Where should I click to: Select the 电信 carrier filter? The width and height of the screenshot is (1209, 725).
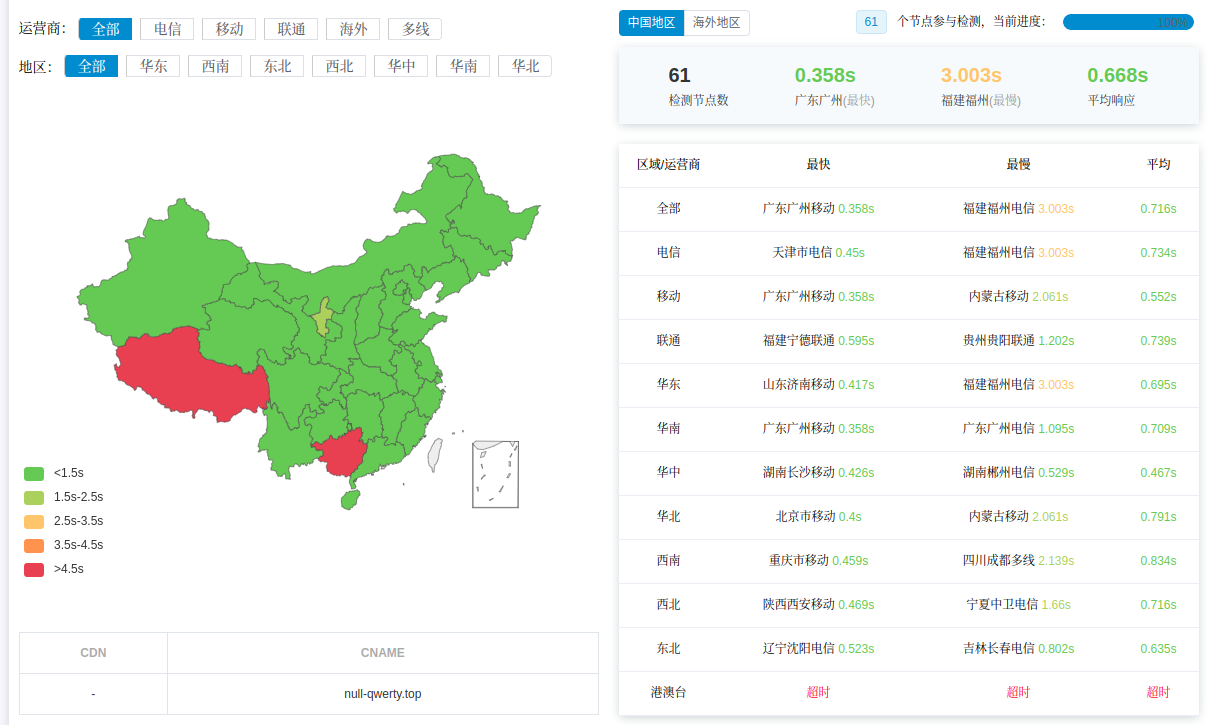click(167, 29)
